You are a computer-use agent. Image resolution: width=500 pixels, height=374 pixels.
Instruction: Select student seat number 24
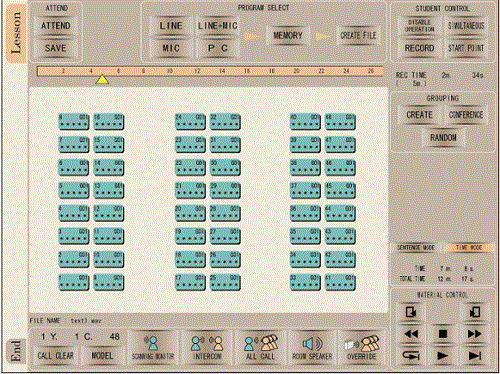point(190,122)
